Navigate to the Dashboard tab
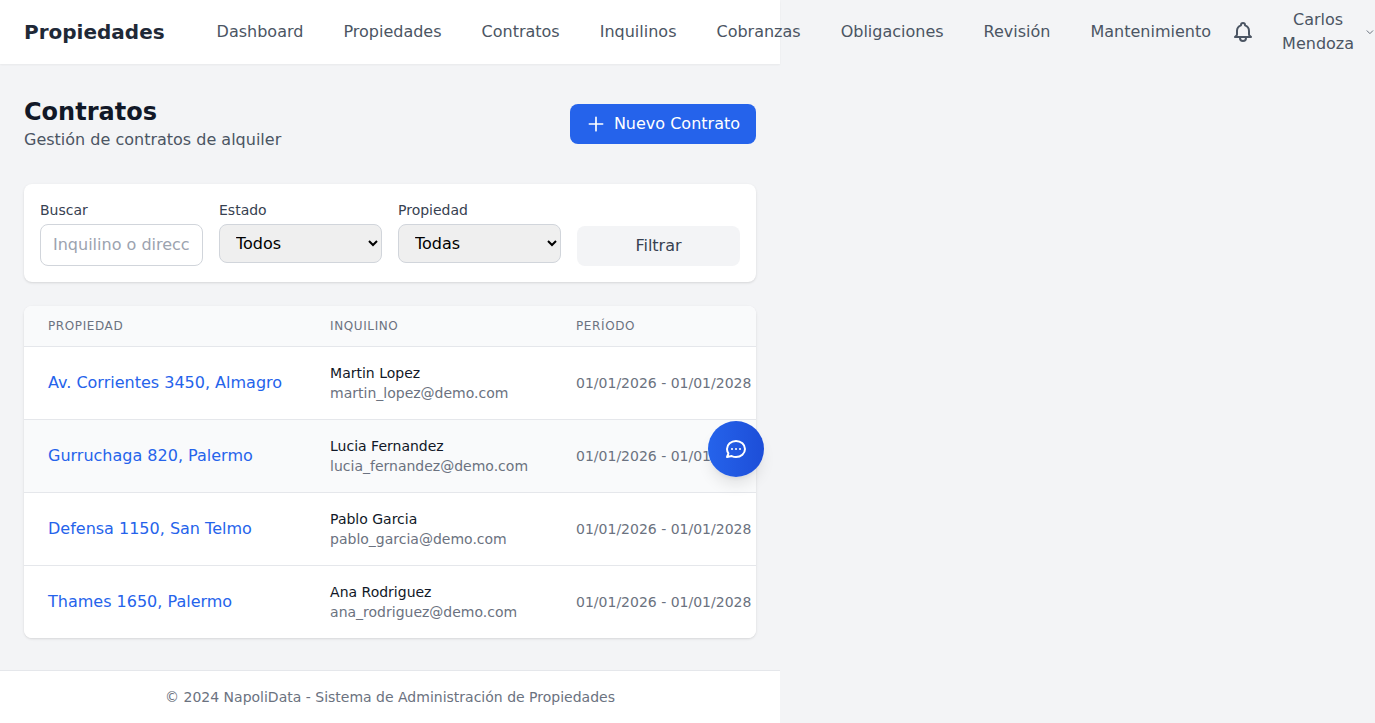Screen dimensions: 1375x723 coord(259,31)
